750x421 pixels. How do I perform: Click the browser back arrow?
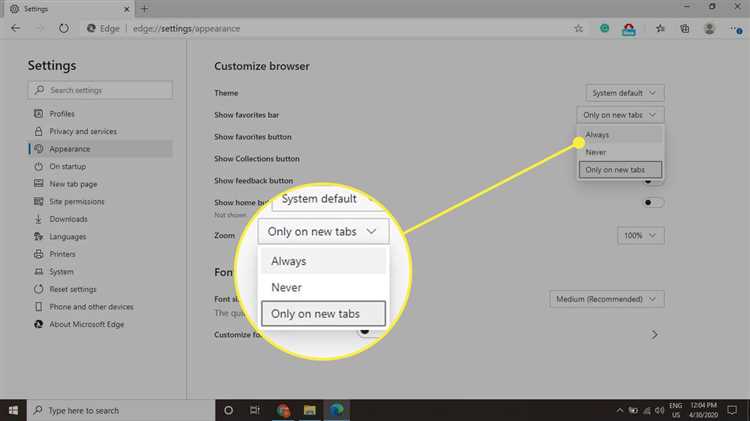15,29
